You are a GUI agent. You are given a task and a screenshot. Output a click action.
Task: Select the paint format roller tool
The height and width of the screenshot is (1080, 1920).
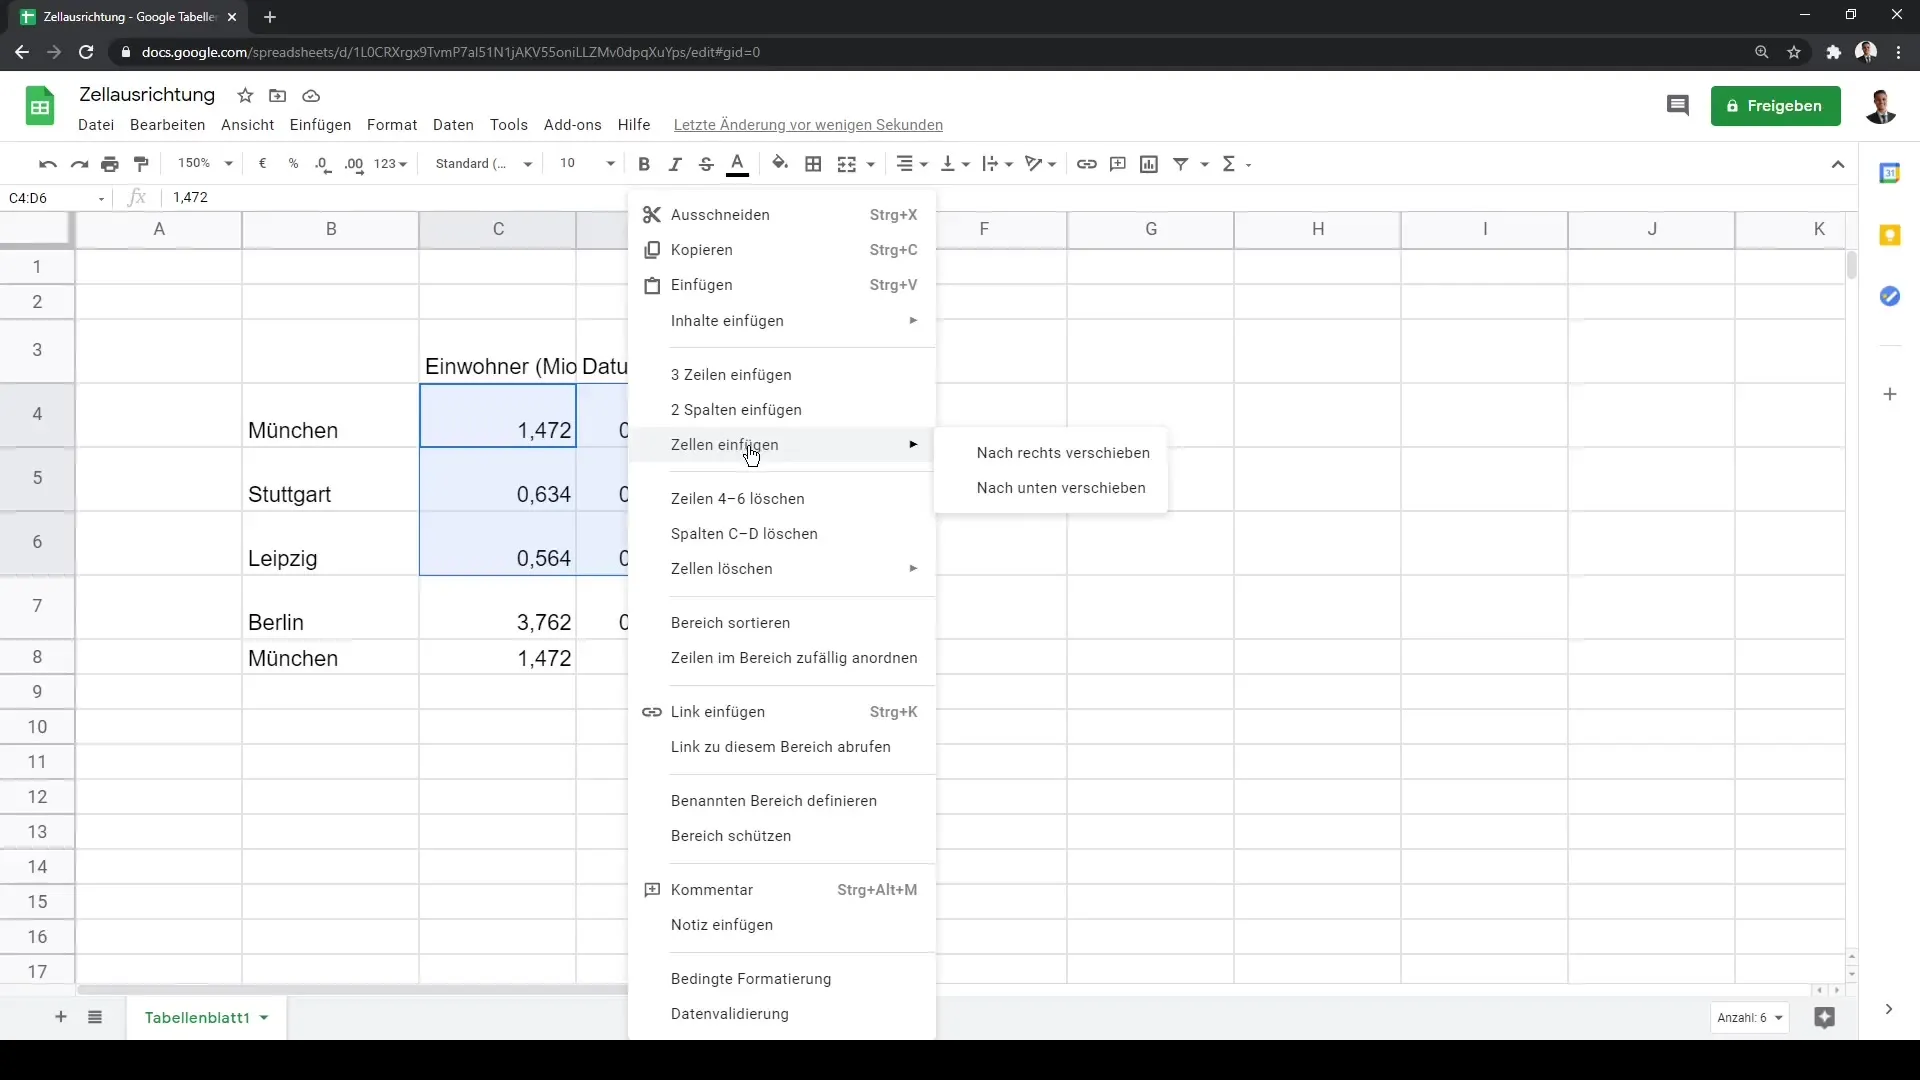tap(141, 164)
